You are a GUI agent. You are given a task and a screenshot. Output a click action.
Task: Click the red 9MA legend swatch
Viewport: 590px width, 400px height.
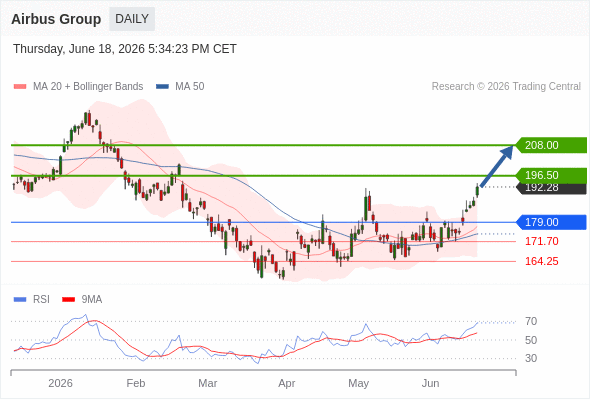pos(68,300)
